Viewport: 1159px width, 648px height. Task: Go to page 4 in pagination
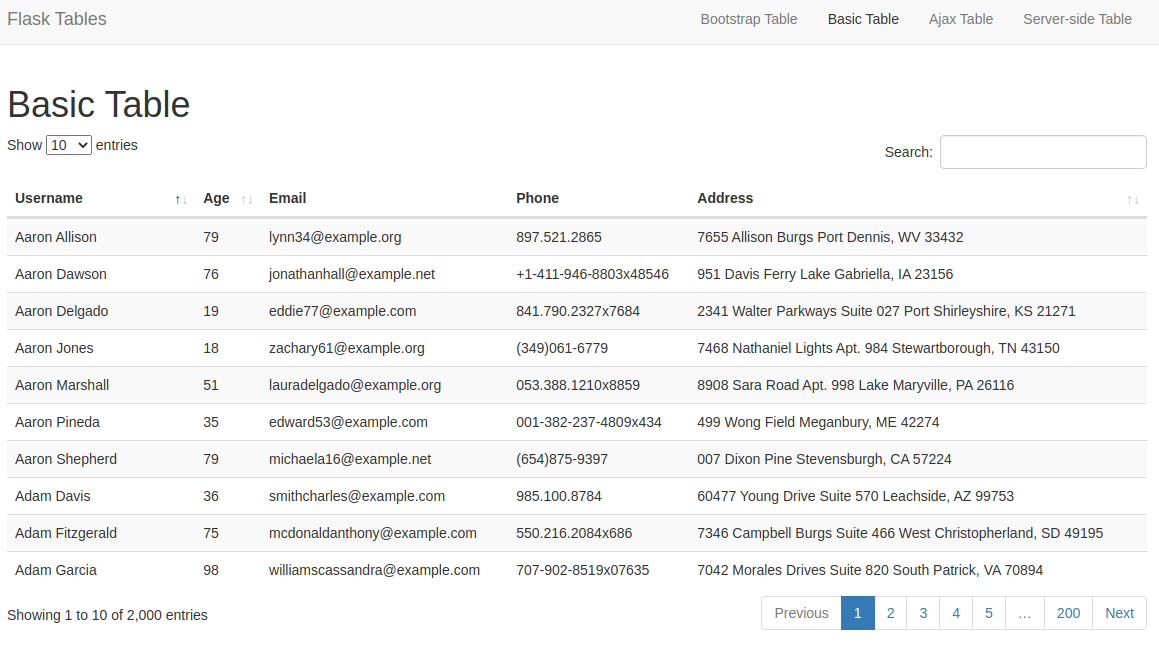pos(956,613)
